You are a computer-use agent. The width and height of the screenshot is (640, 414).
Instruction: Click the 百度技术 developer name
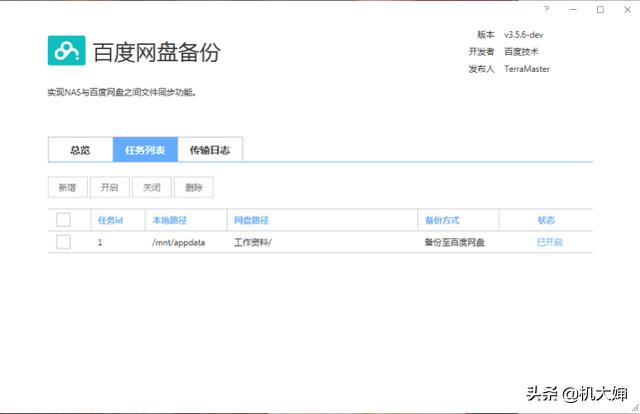[x=521, y=52]
